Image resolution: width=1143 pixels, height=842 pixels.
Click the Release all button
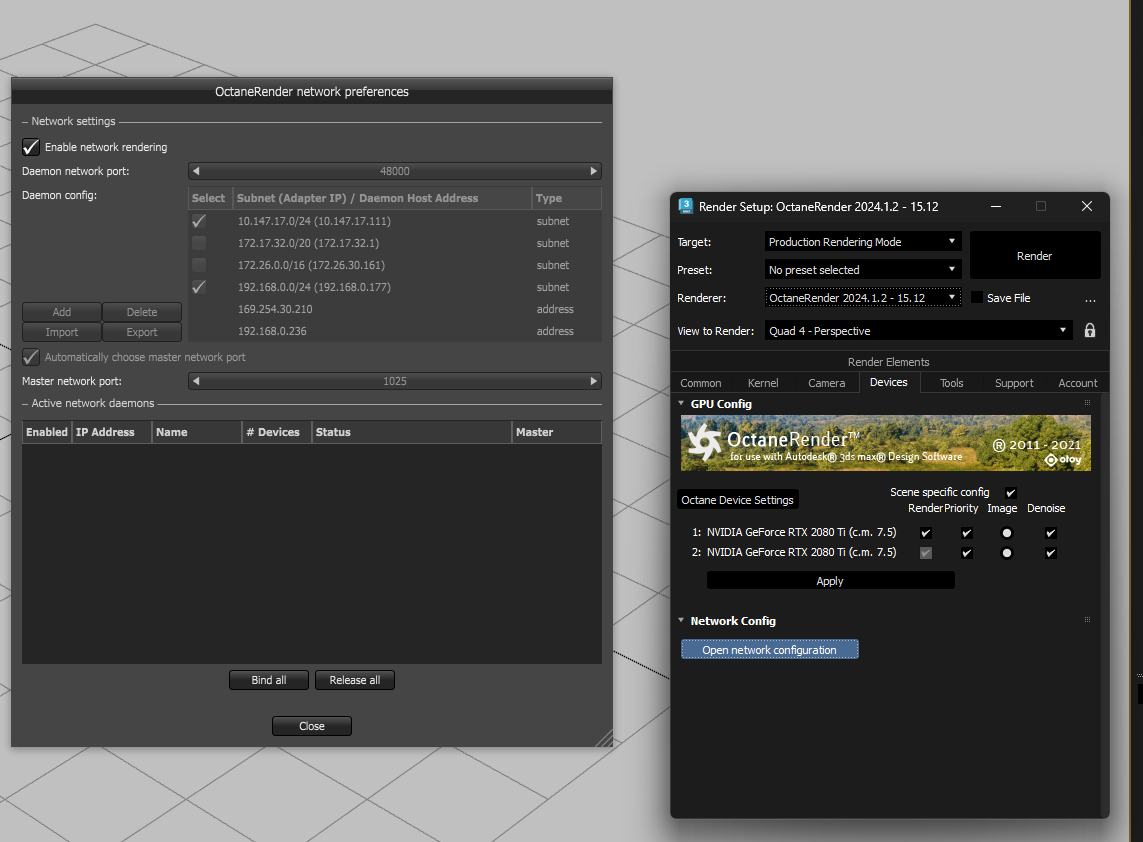click(354, 679)
